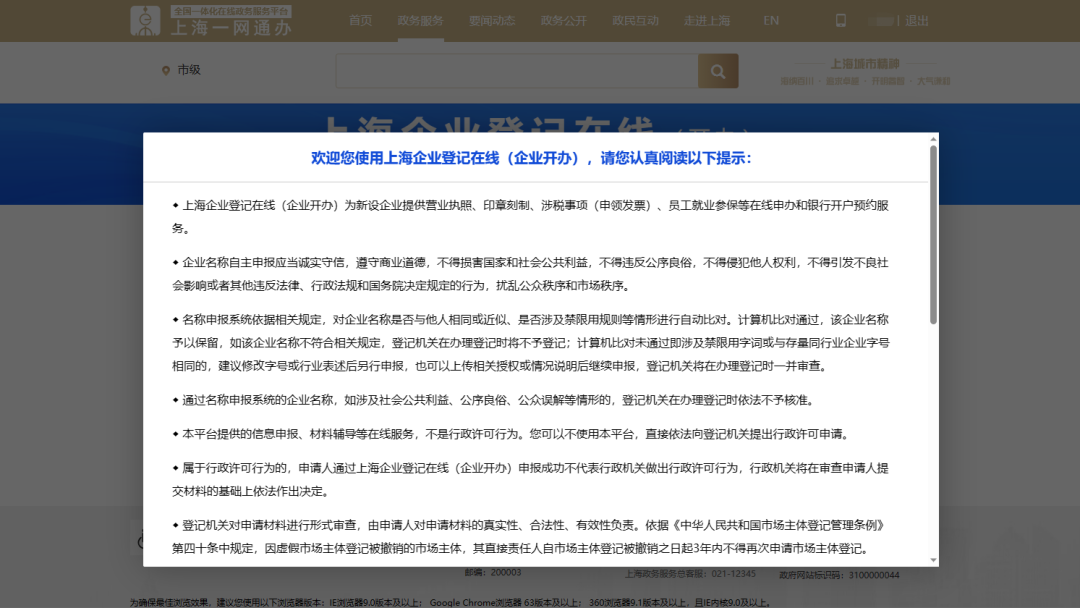Image resolution: width=1080 pixels, height=608 pixels.
Task: Click the small down arrow below the dialog scrollbar
Action: click(933, 562)
